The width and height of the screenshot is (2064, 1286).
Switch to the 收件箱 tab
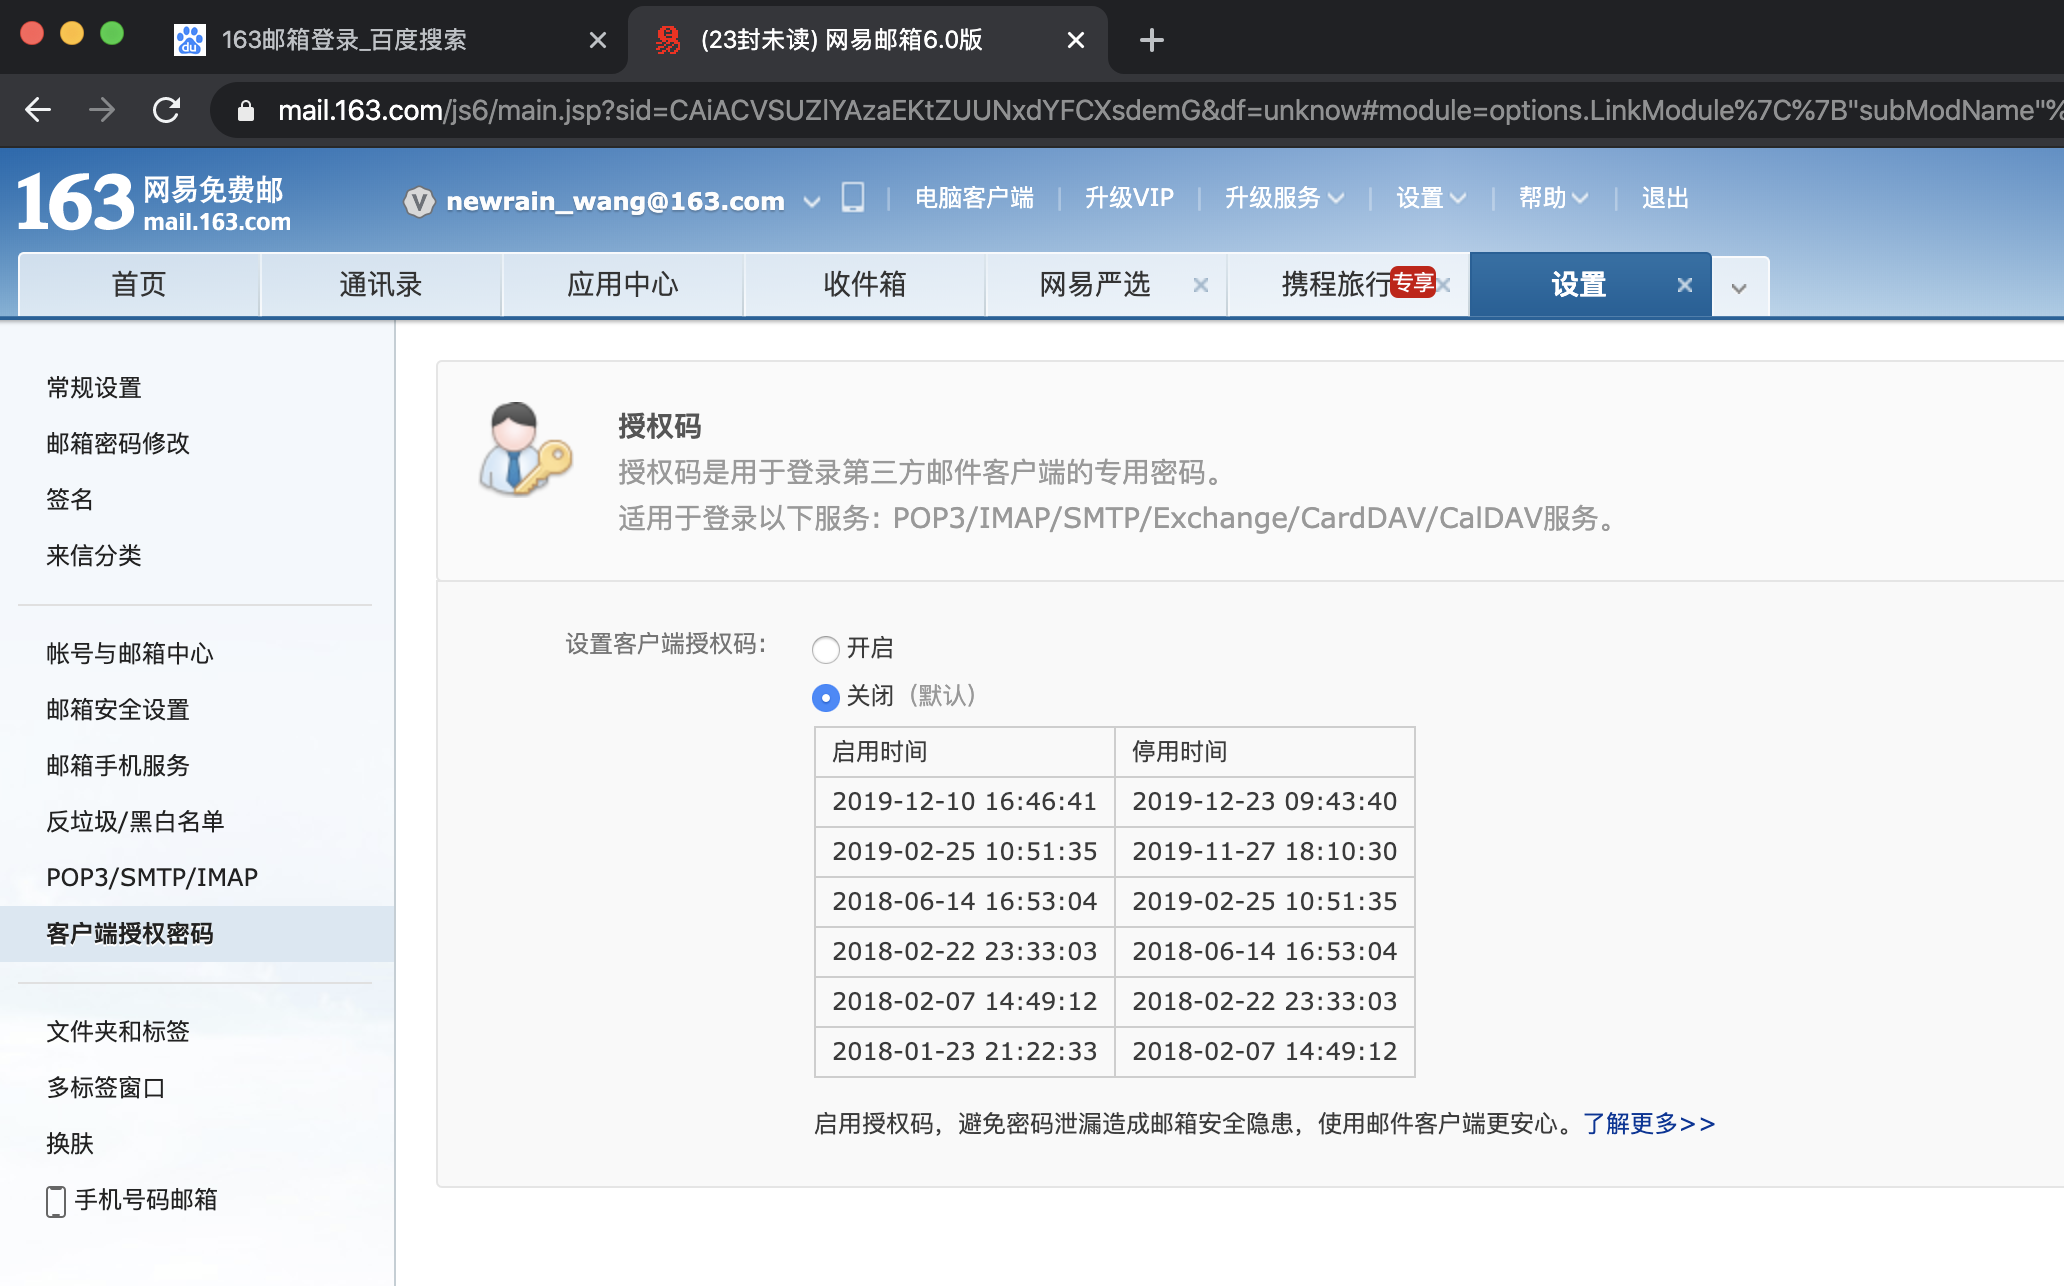pos(865,285)
